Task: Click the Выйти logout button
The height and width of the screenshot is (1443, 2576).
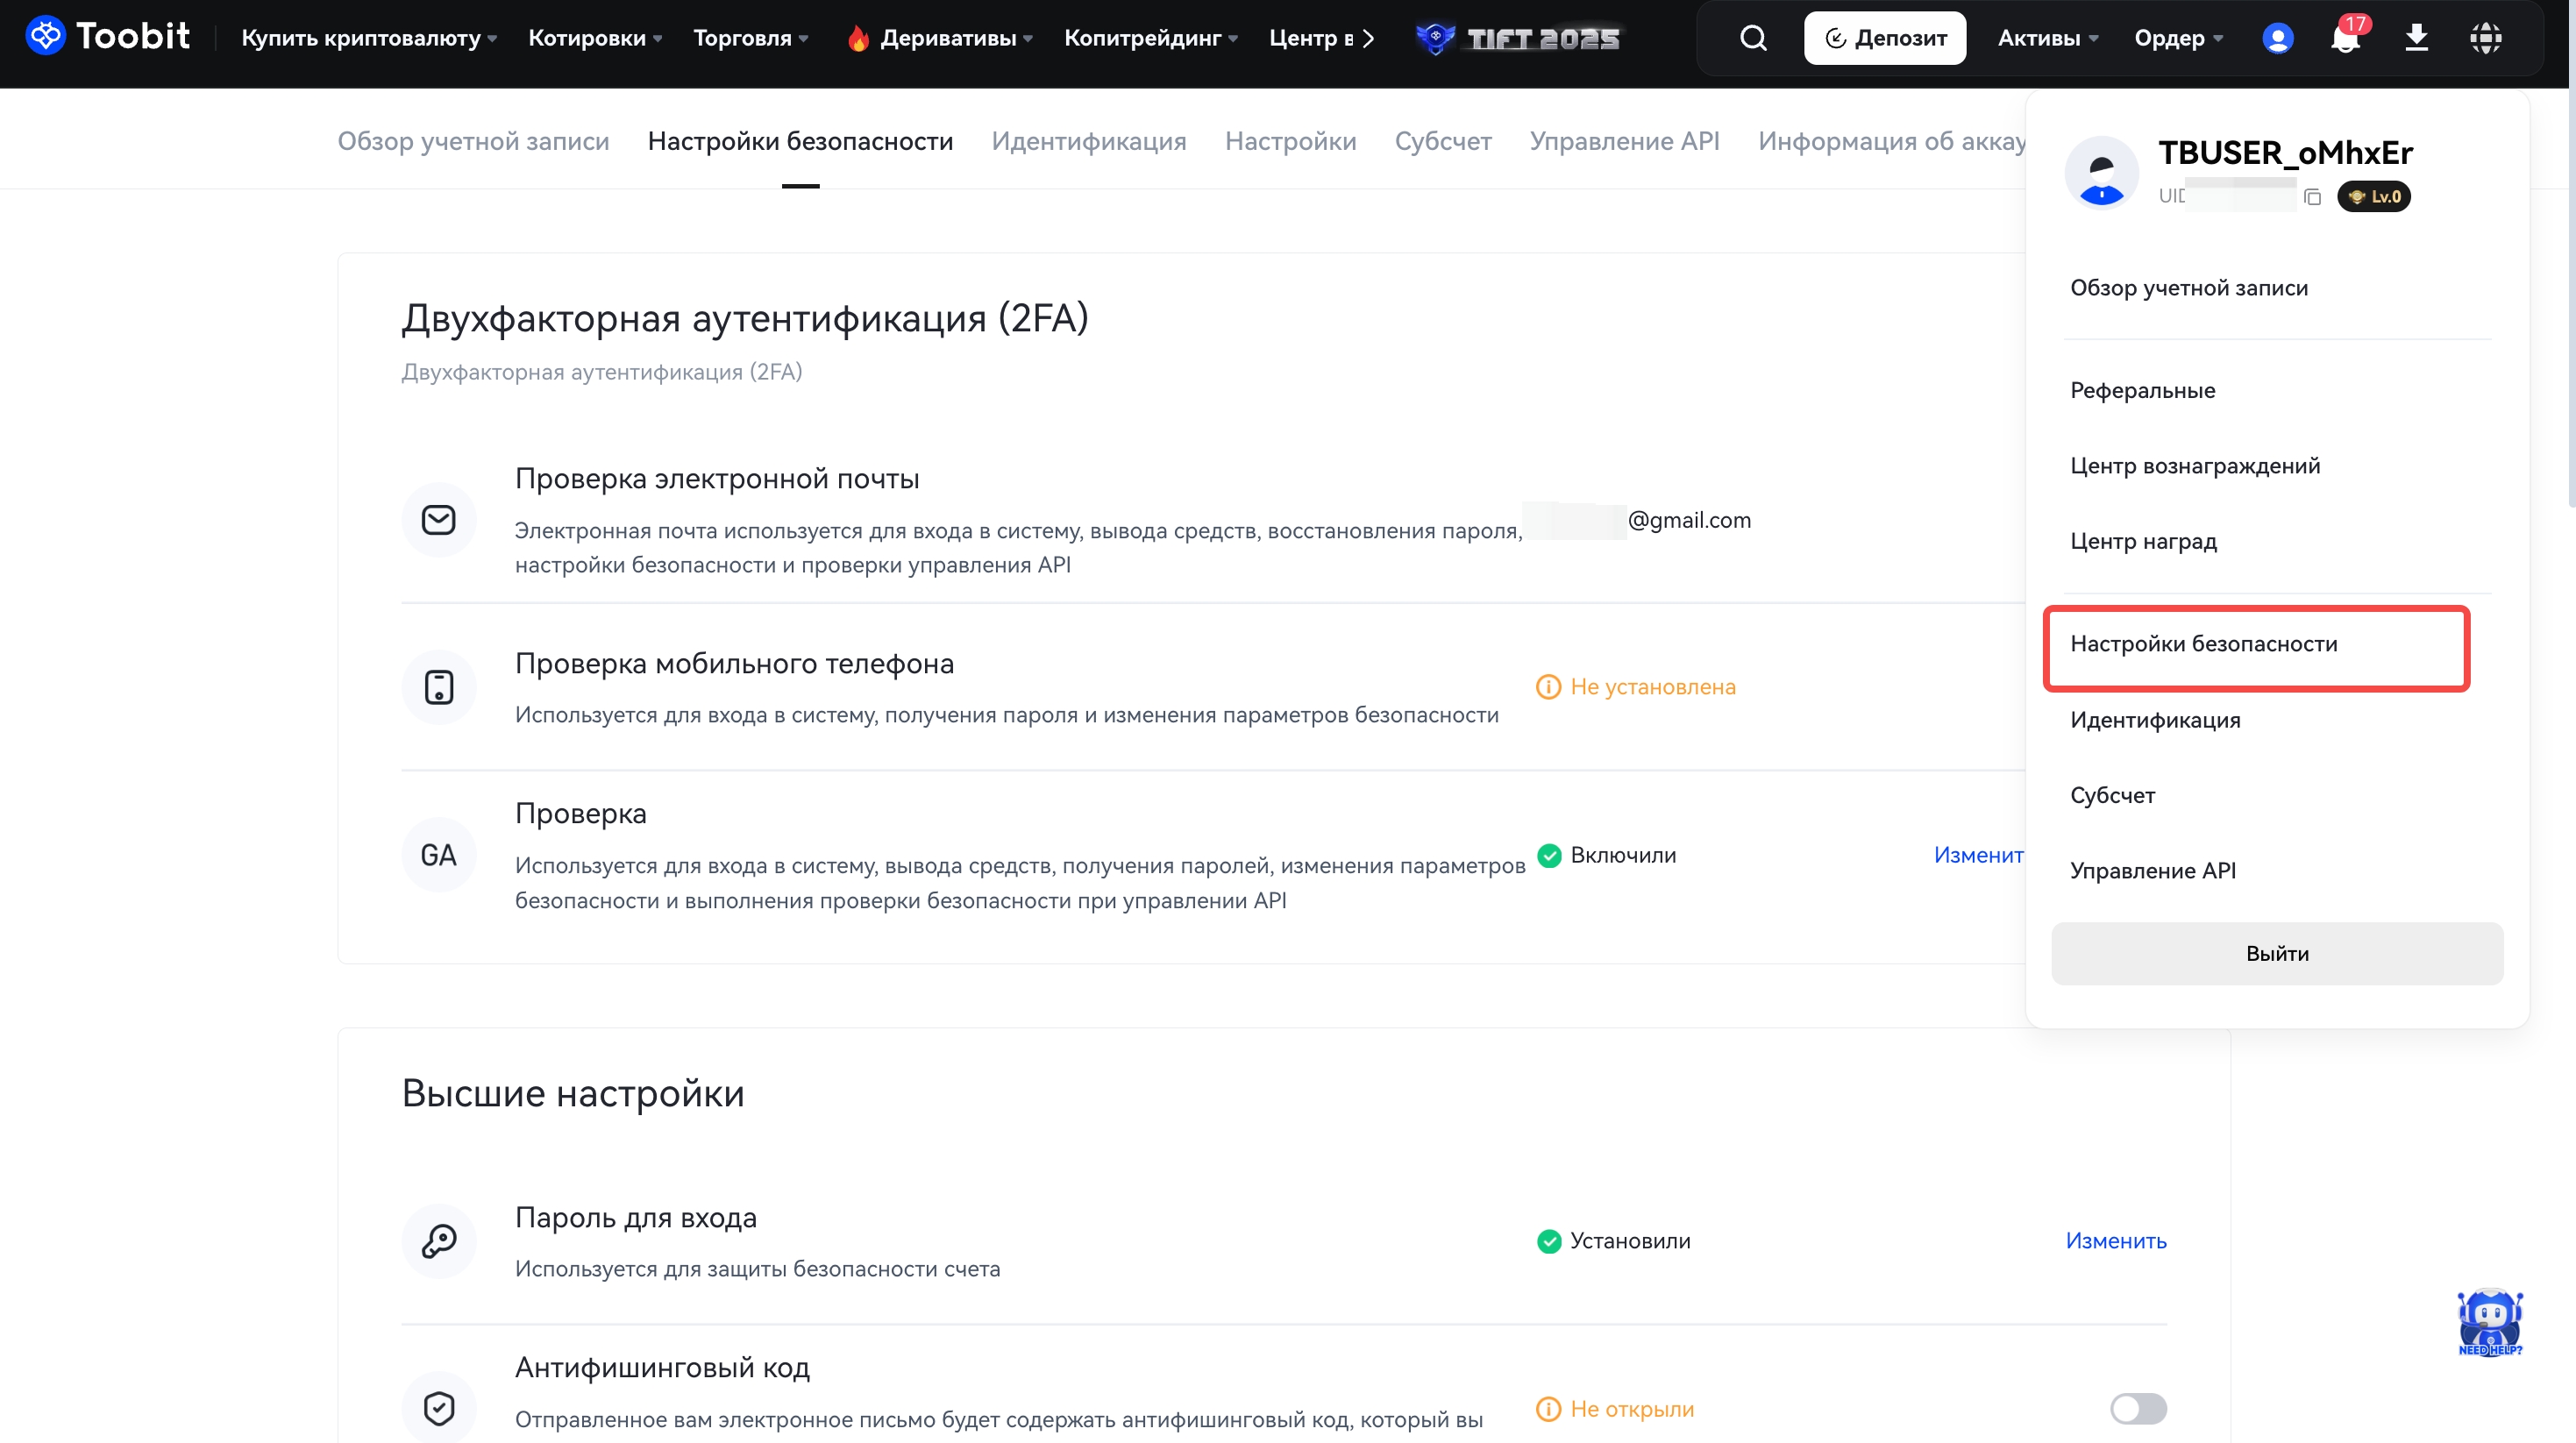Action: pos(2276,953)
